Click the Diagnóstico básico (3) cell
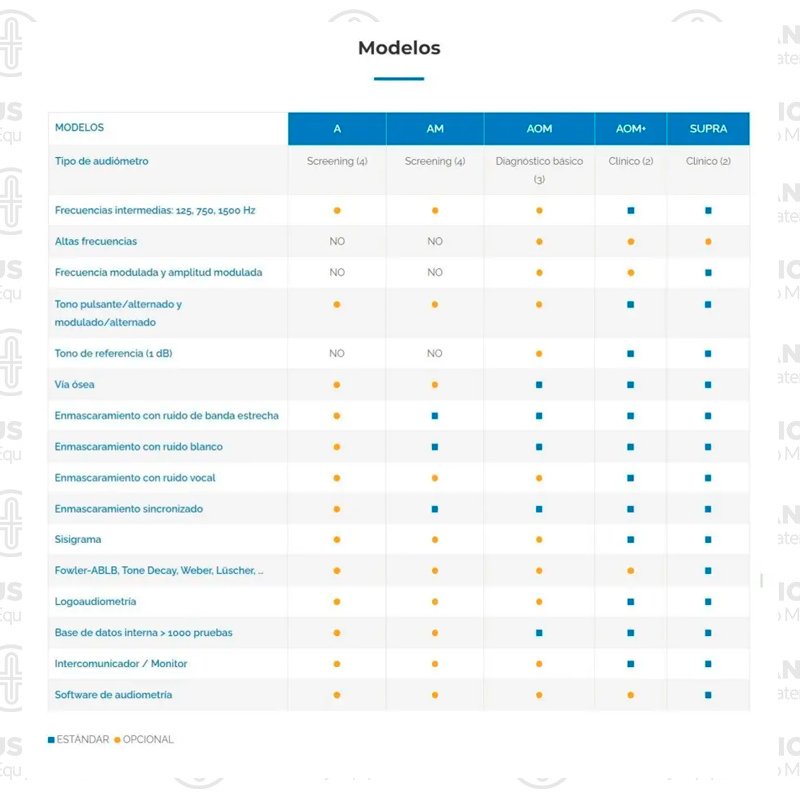 (539, 169)
